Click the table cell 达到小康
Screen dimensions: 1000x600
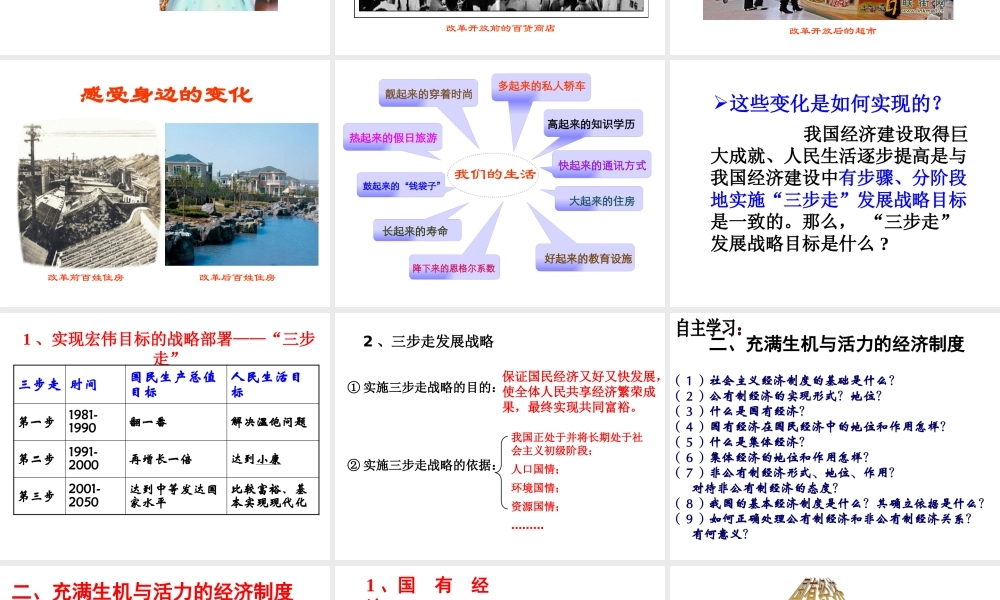coord(273,458)
